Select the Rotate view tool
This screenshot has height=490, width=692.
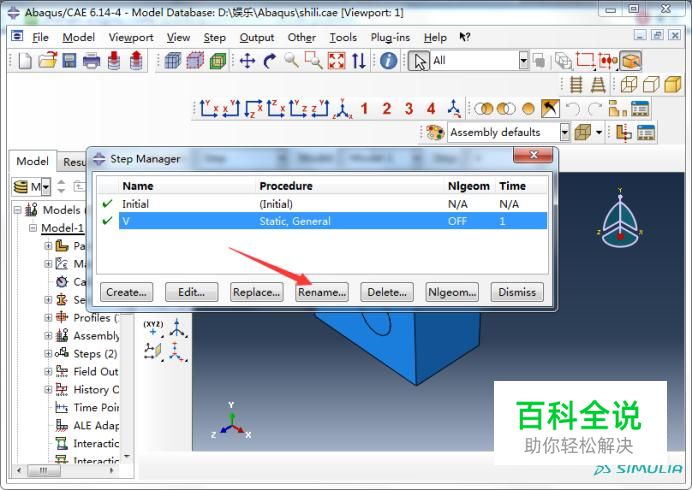coord(270,60)
